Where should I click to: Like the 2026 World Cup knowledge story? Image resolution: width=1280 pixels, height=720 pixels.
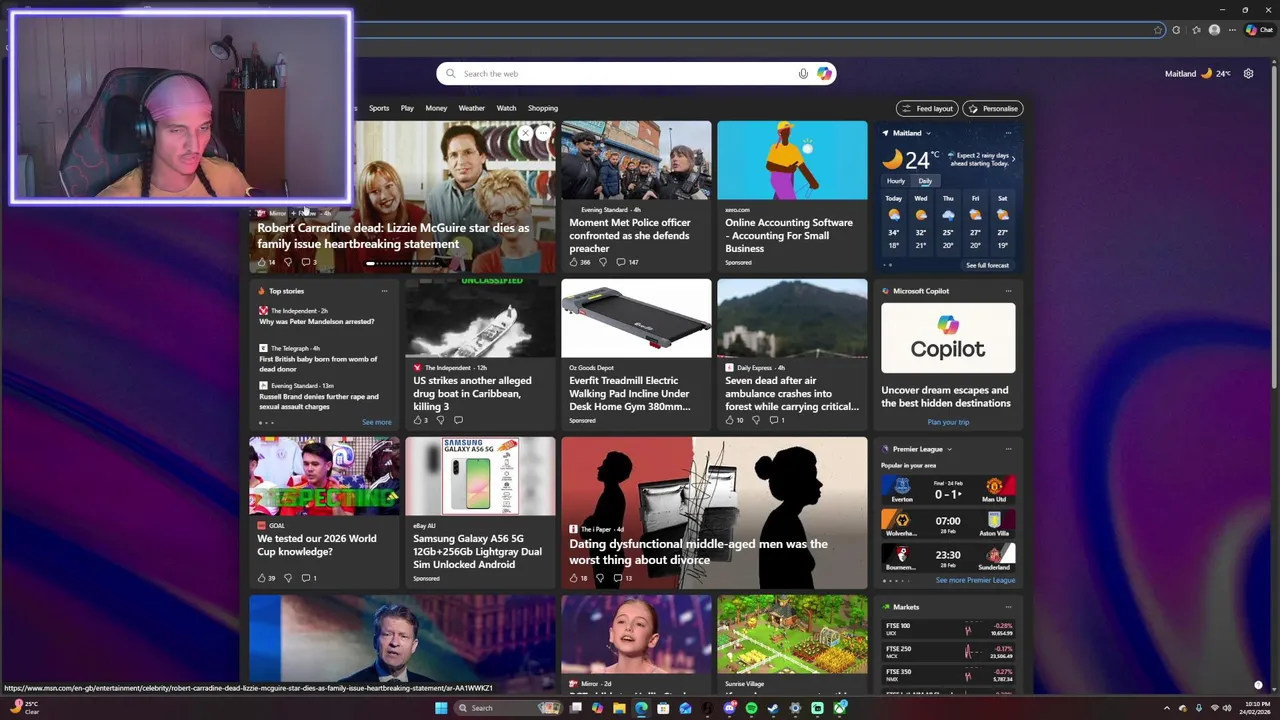coord(262,578)
